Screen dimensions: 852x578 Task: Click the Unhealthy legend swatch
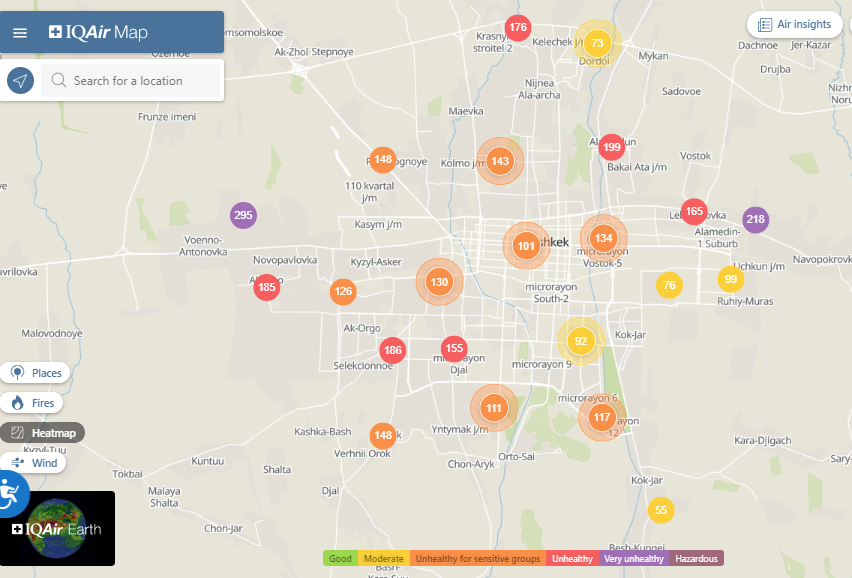coord(572,558)
